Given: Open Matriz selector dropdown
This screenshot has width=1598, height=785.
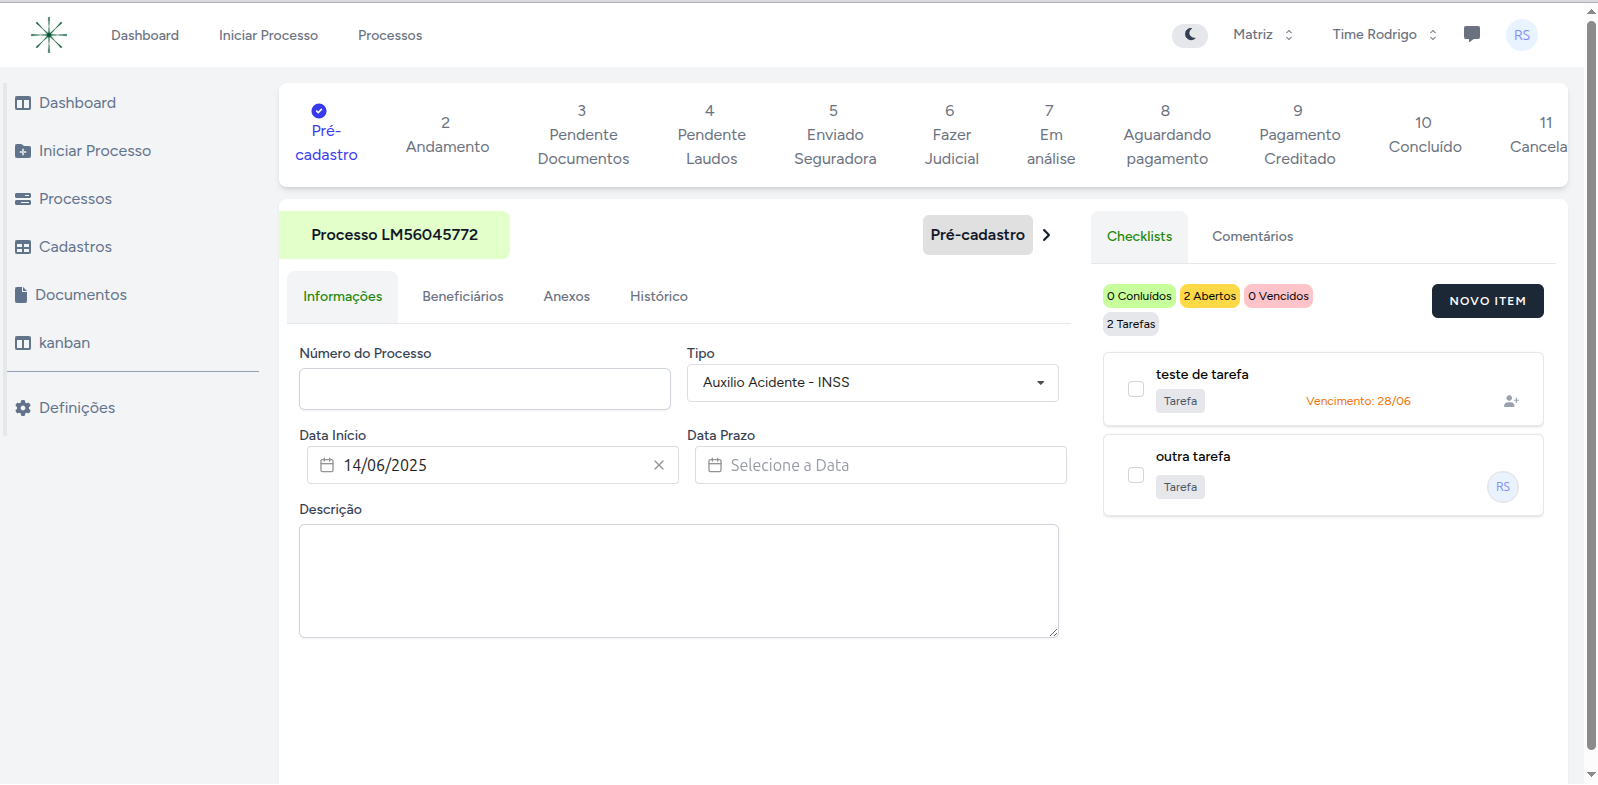Looking at the screenshot, I should [x=1263, y=35].
